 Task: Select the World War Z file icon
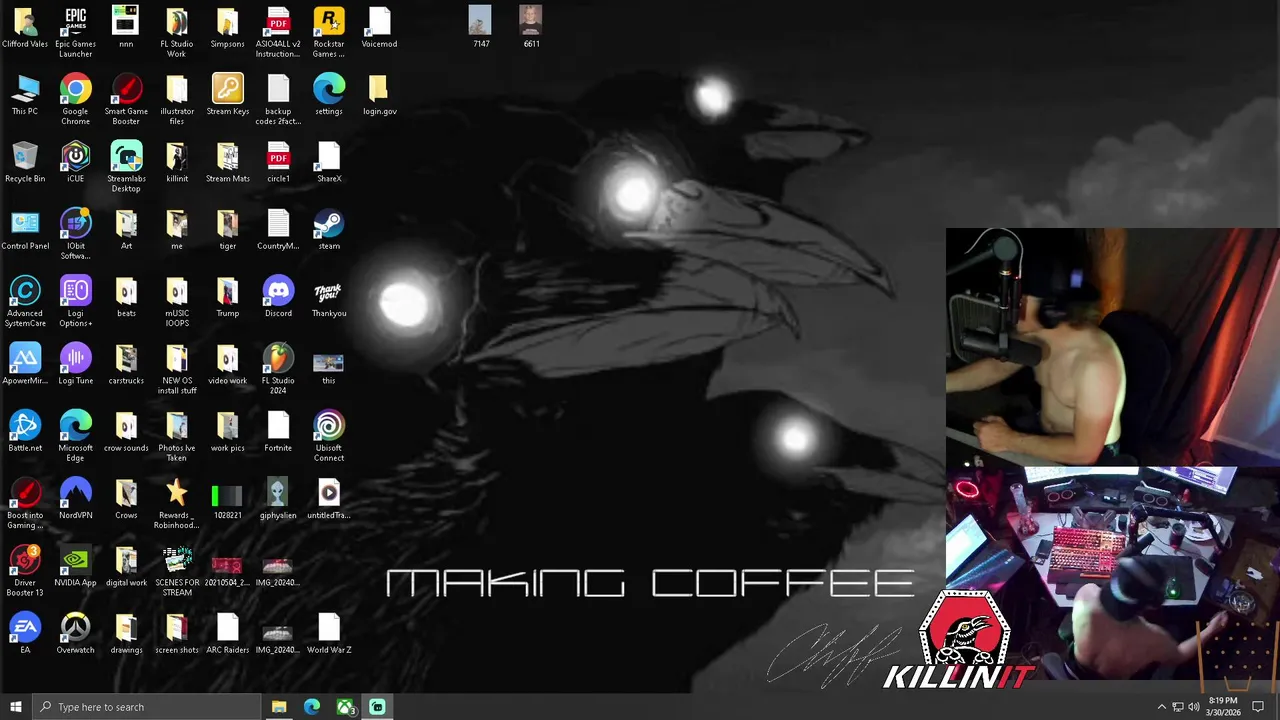coord(329,628)
